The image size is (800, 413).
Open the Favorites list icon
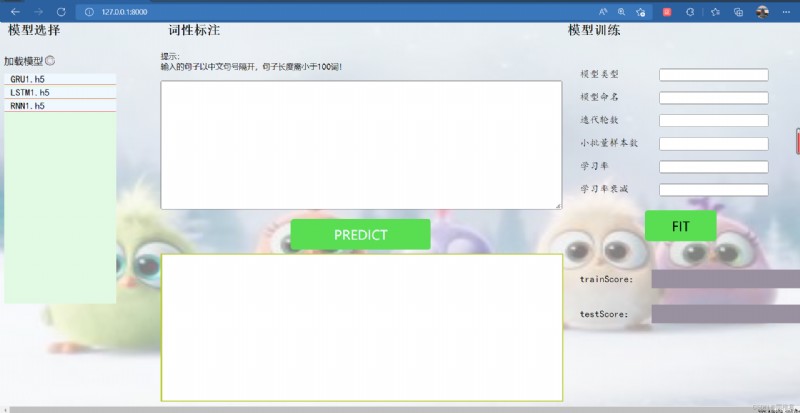tap(715, 12)
